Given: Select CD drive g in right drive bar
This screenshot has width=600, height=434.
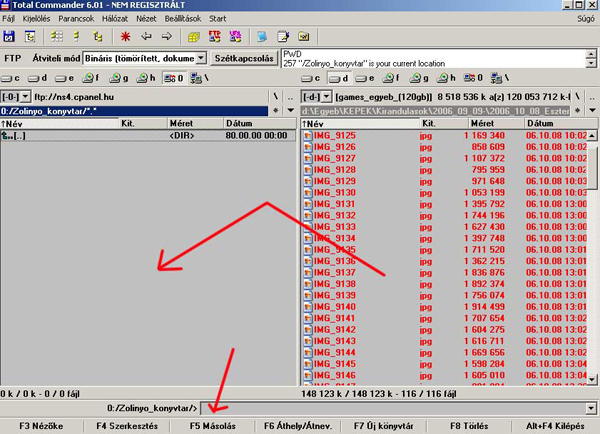Looking at the screenshot, I should pos(419,78).
